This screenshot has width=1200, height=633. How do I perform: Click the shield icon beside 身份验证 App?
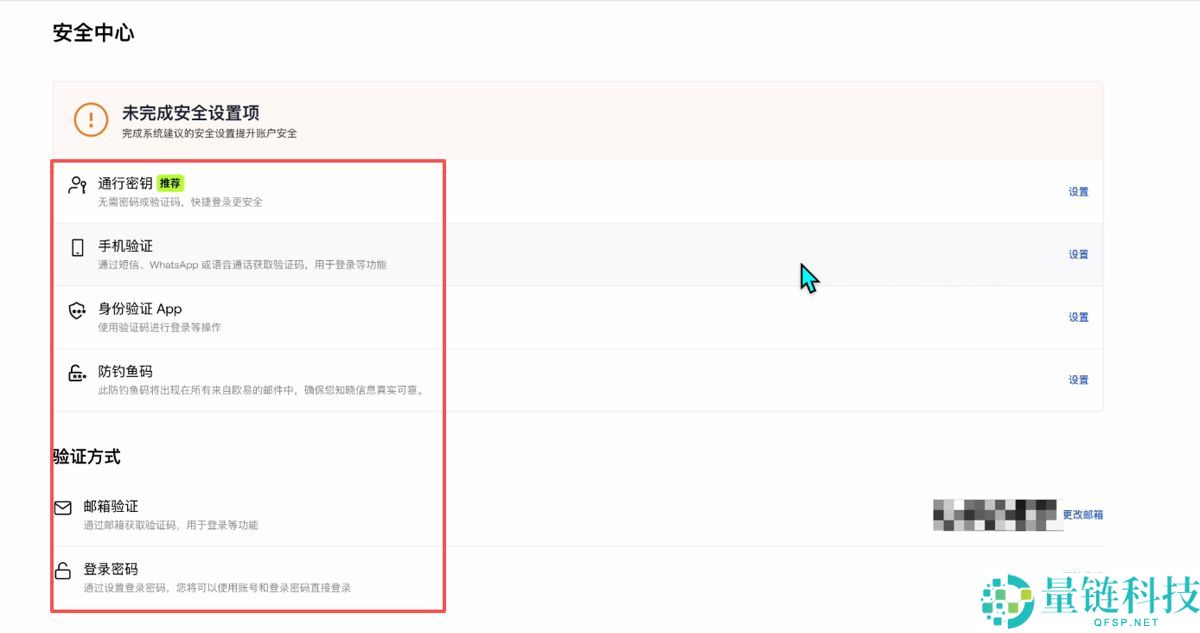point(77,311)
